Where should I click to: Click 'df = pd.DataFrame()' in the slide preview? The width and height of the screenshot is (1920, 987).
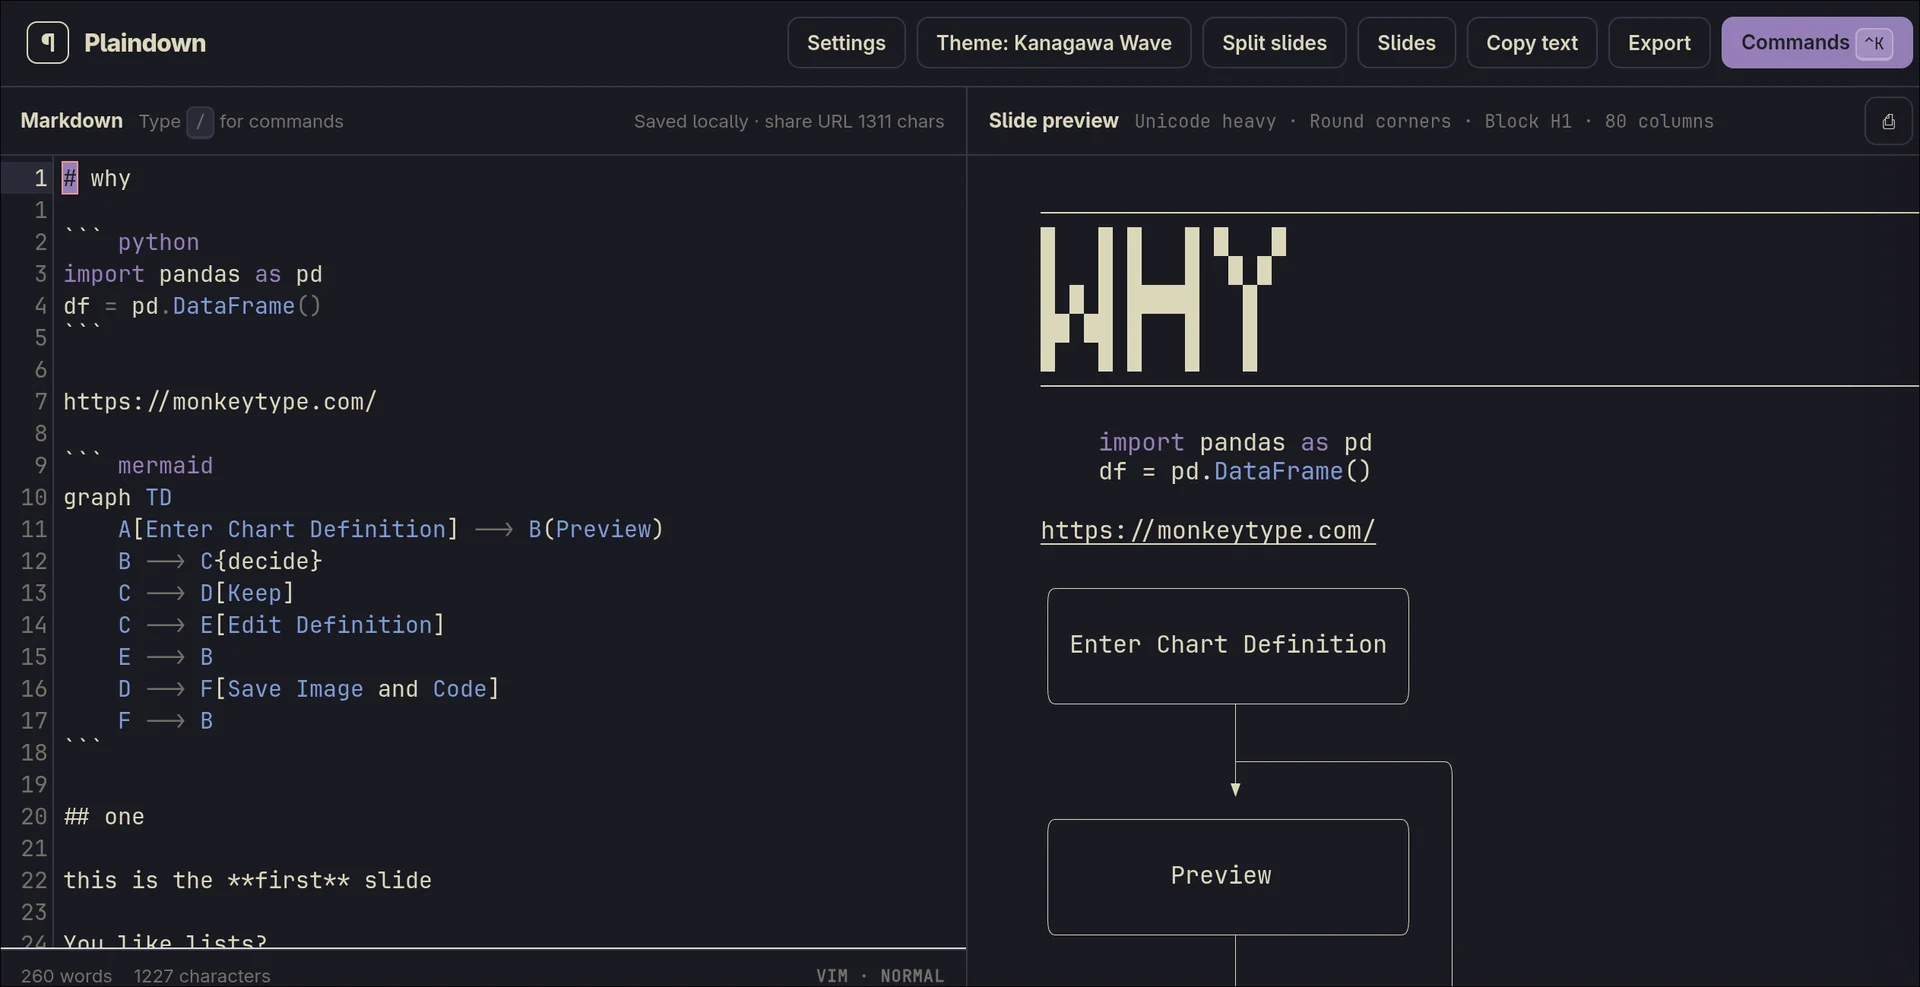click(1235, 471)
